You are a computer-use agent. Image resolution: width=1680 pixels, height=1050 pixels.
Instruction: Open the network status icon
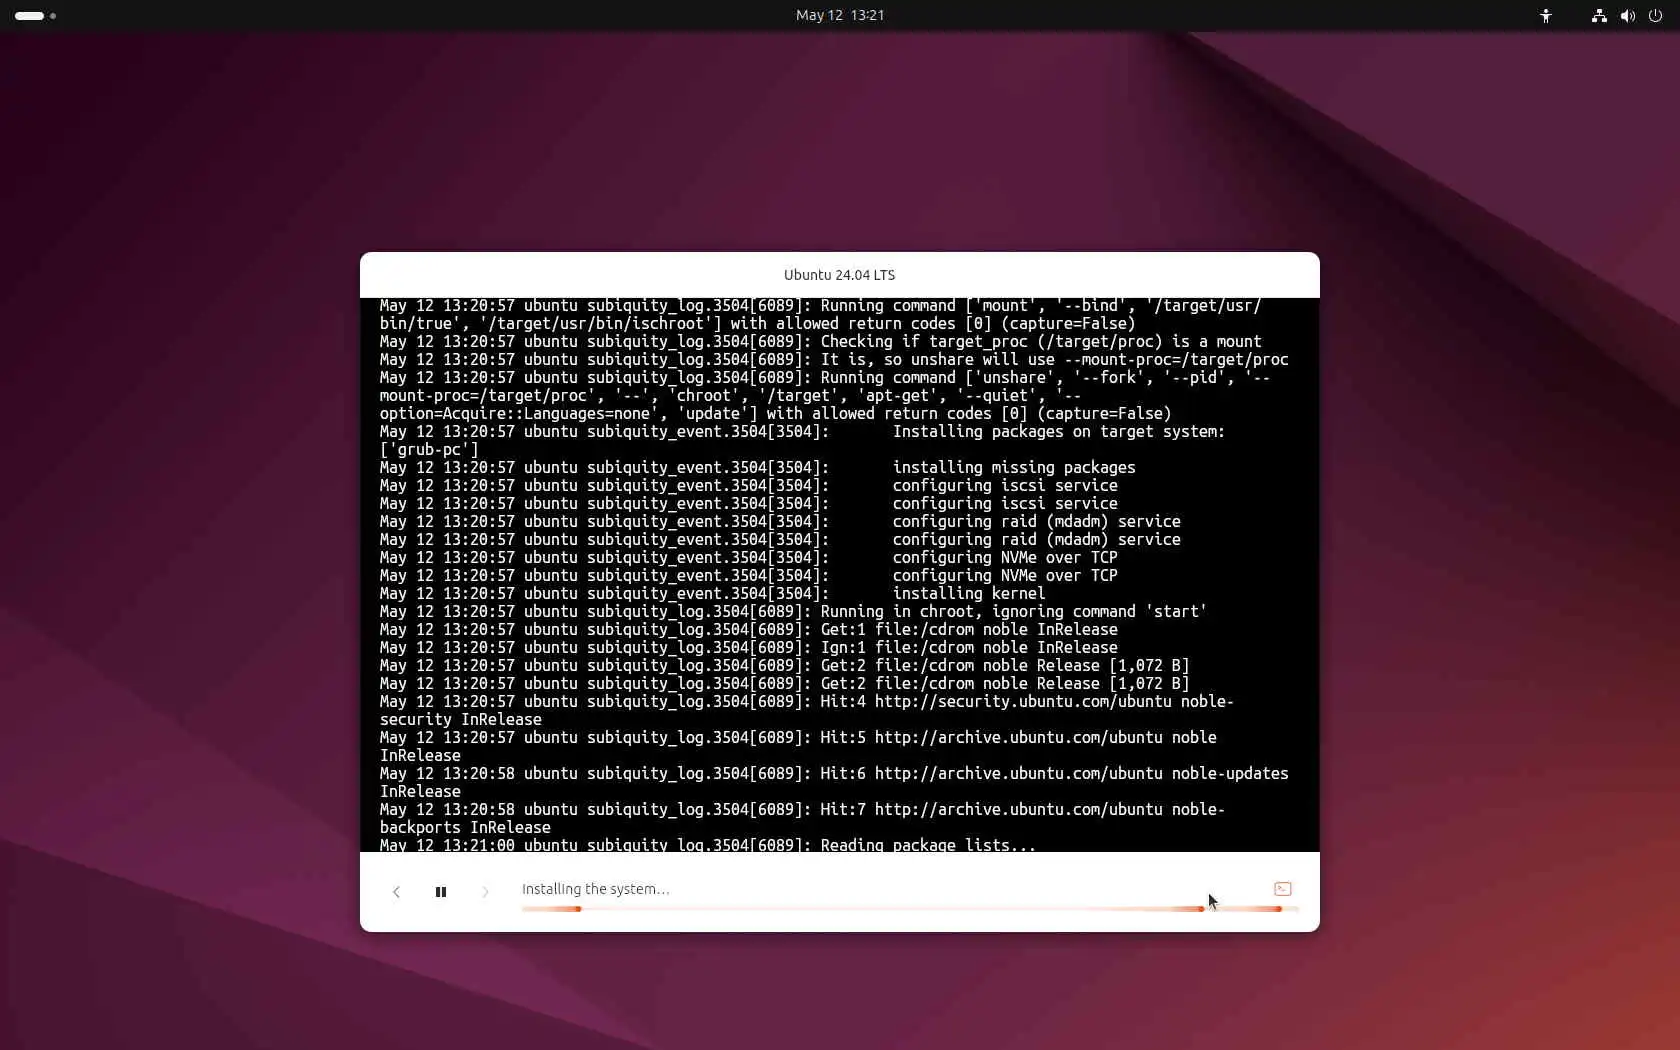point(1599,15)
